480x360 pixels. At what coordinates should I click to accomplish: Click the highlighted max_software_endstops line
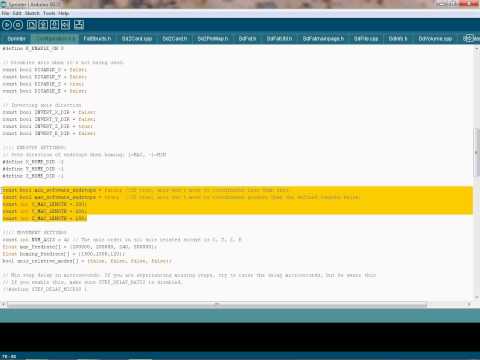(x=181, y=197)
